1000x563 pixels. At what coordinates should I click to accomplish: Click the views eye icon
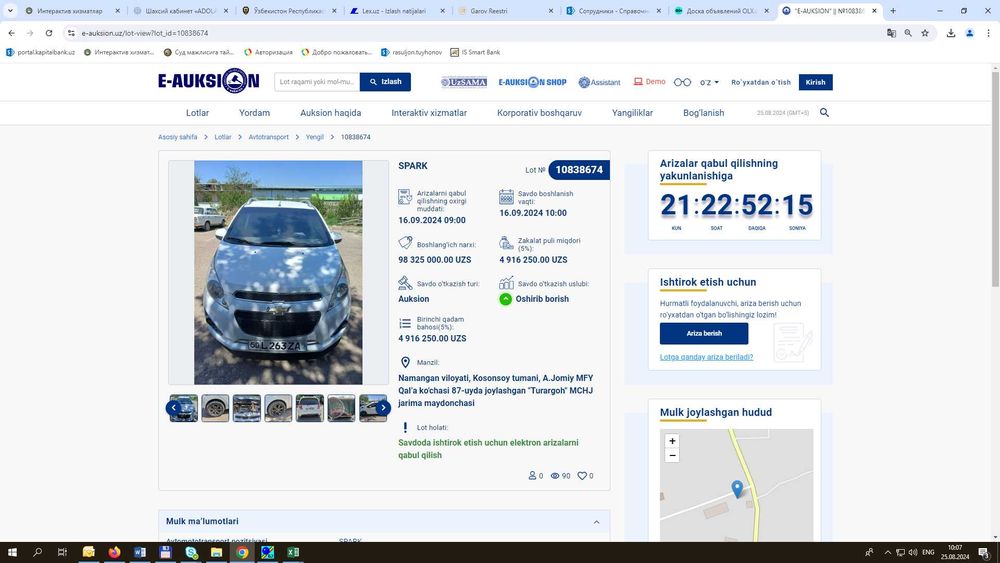[555, 476]
